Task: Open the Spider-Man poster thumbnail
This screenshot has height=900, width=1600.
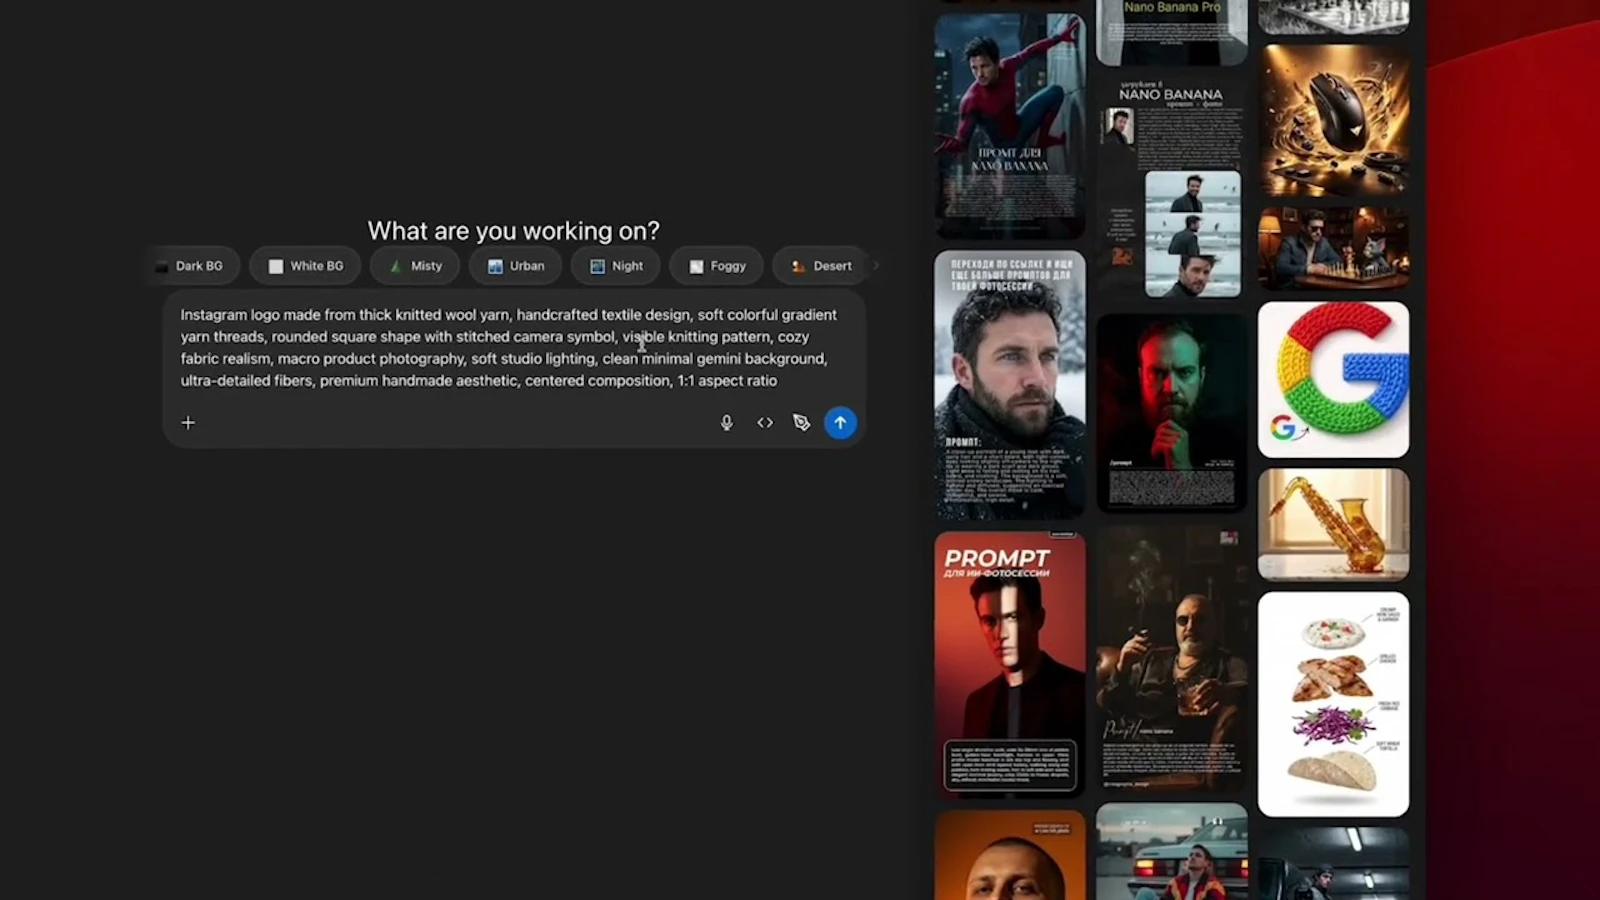Action: (x=1010, y=126)
